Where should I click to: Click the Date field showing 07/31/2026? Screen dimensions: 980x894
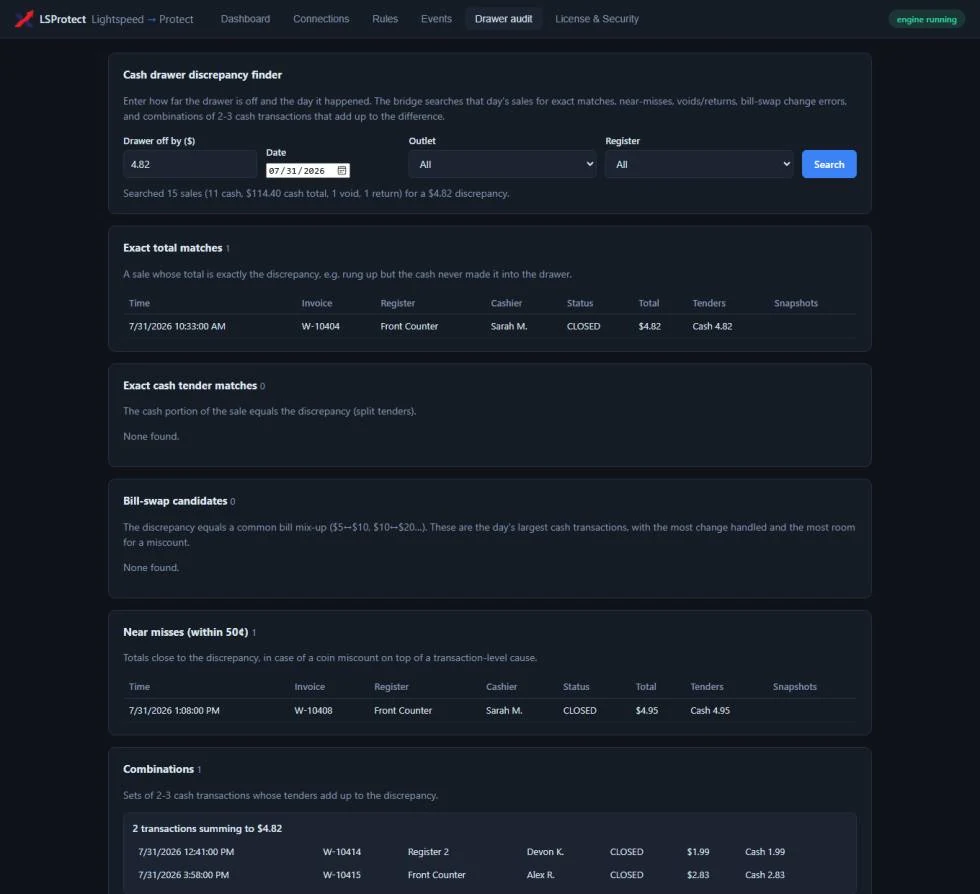[308, 171]
